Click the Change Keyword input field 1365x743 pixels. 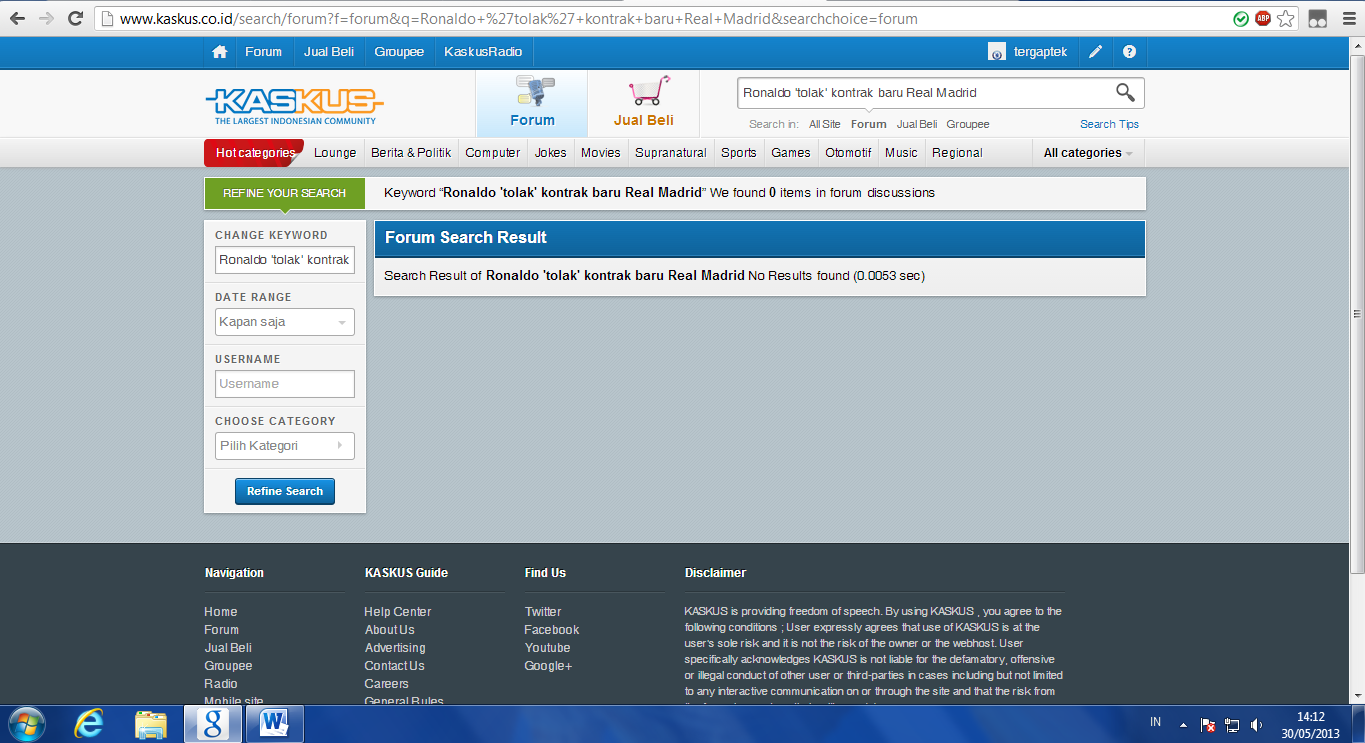pos(285,260)
